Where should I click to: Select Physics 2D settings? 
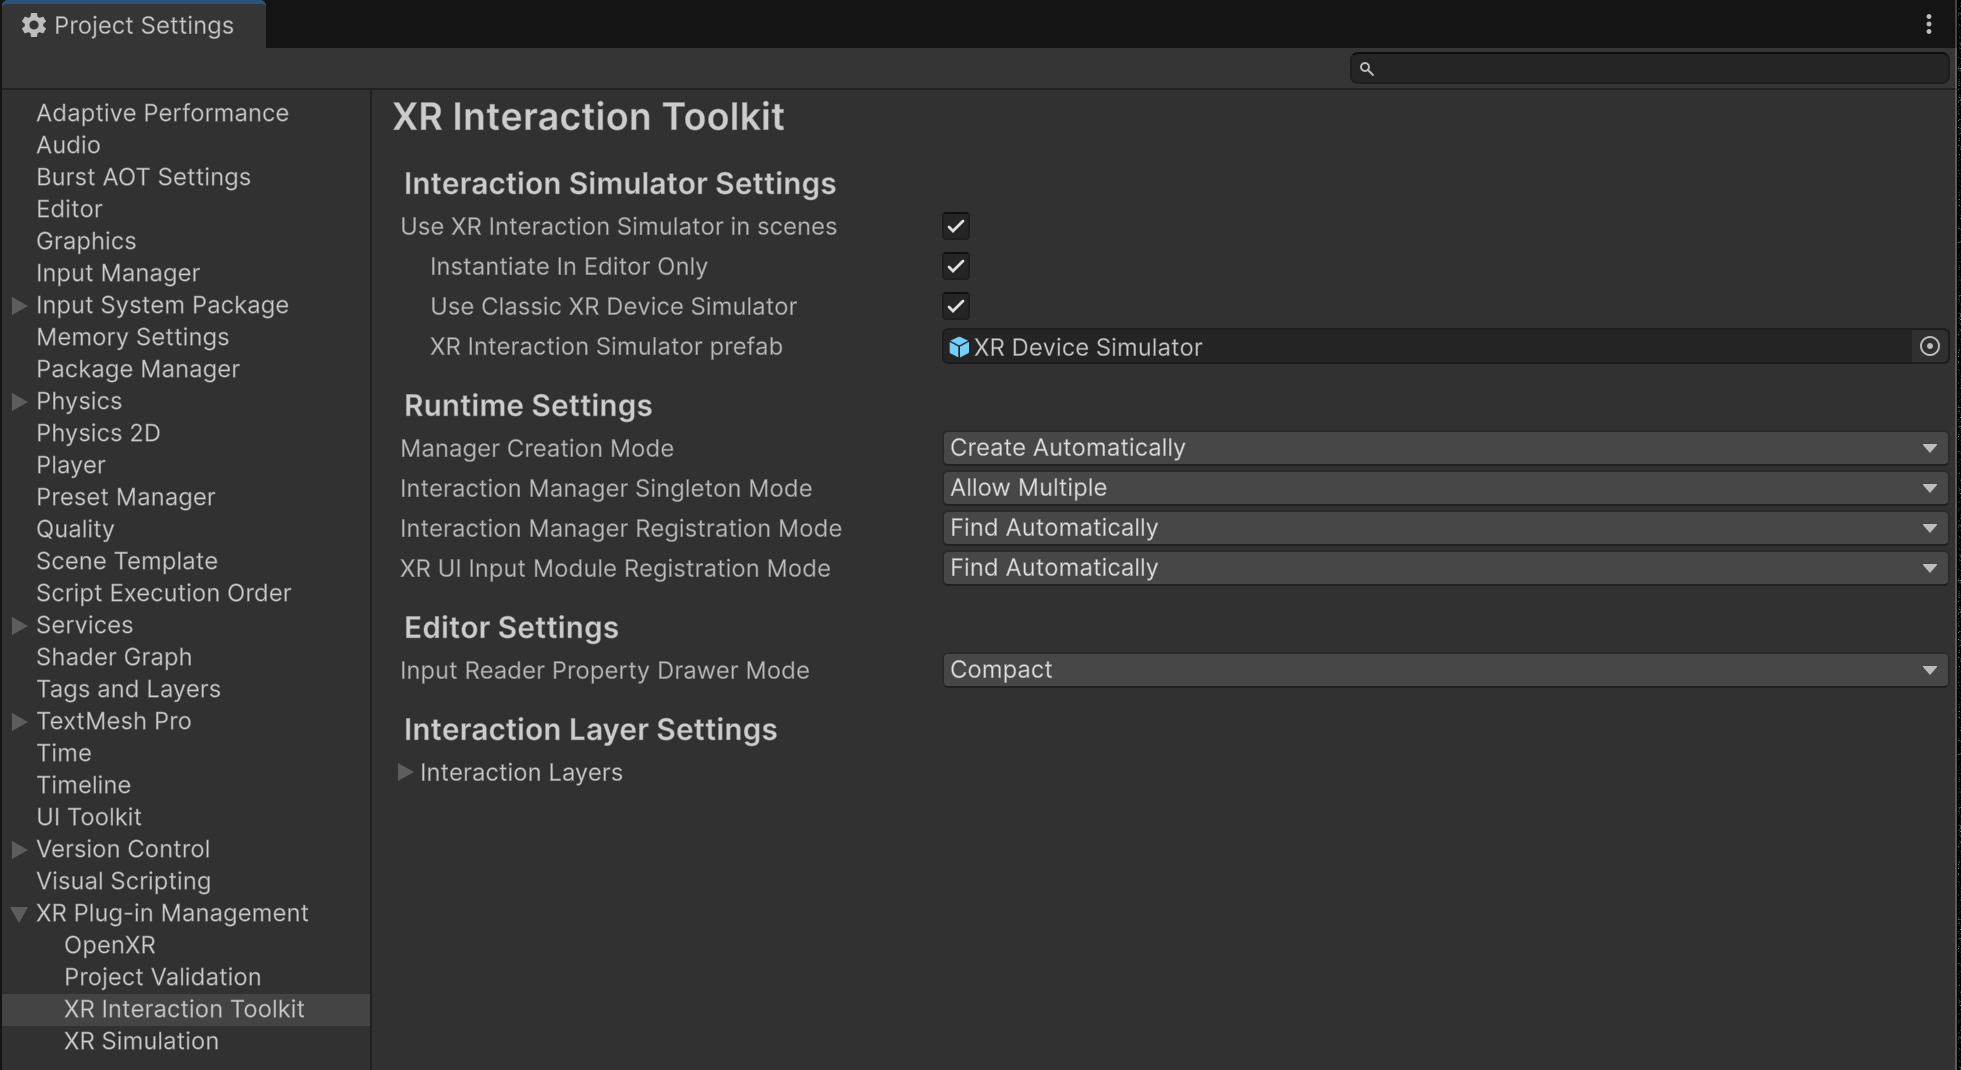(98, 433)
